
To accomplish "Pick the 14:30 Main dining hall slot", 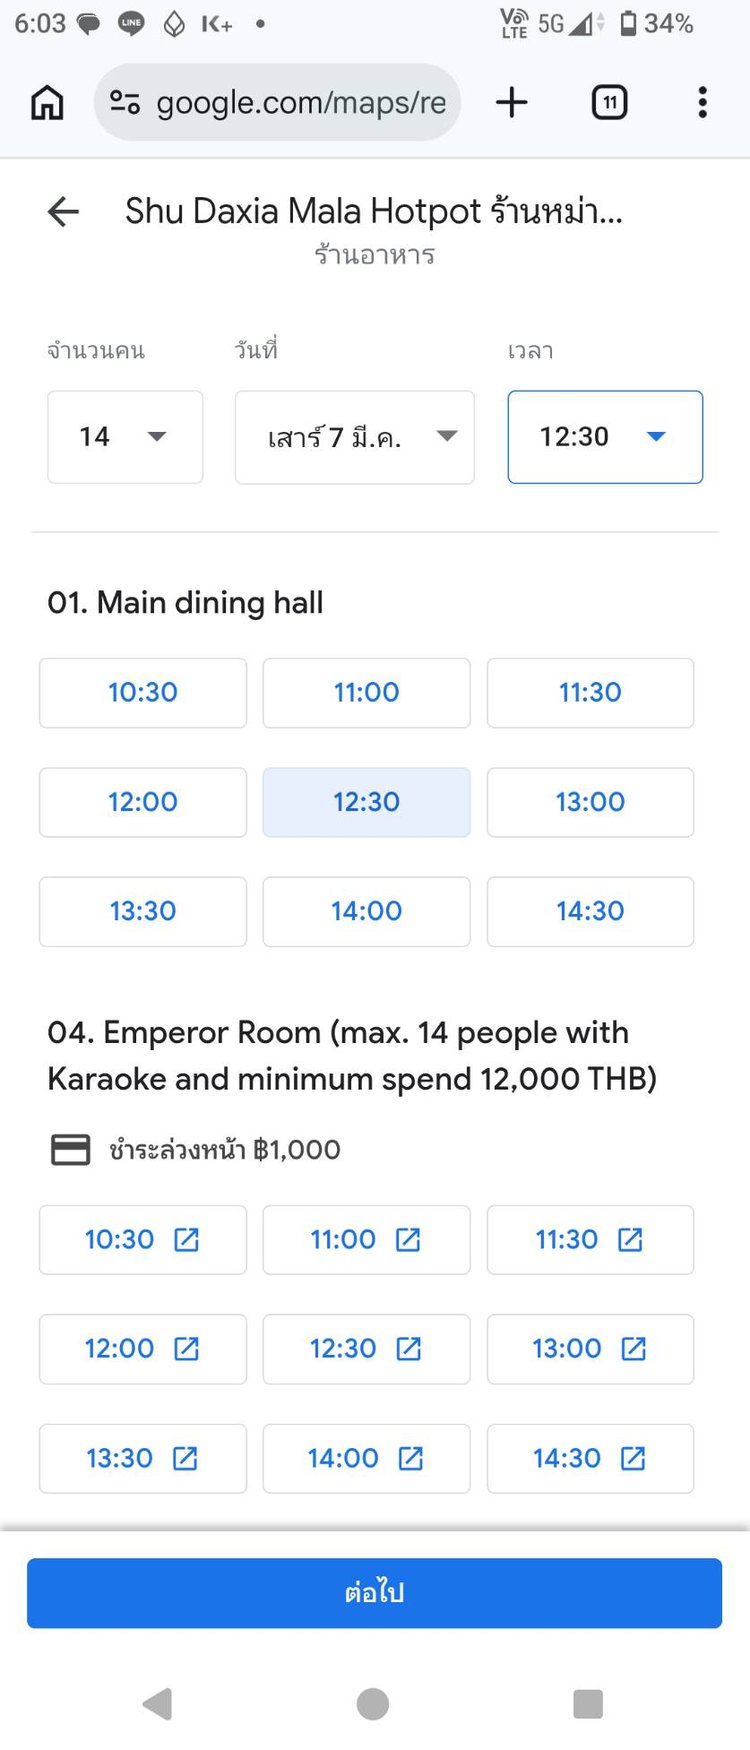I will [x=590, y=912].
